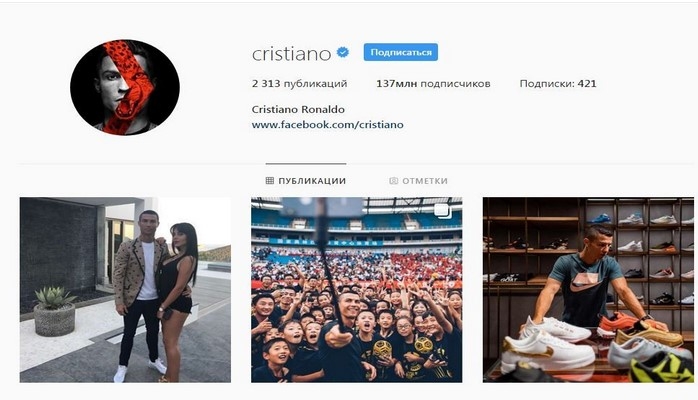698x400 pixels.
Task: Open the www.facebook.com/cristiano link
Action: click(328, 125)
